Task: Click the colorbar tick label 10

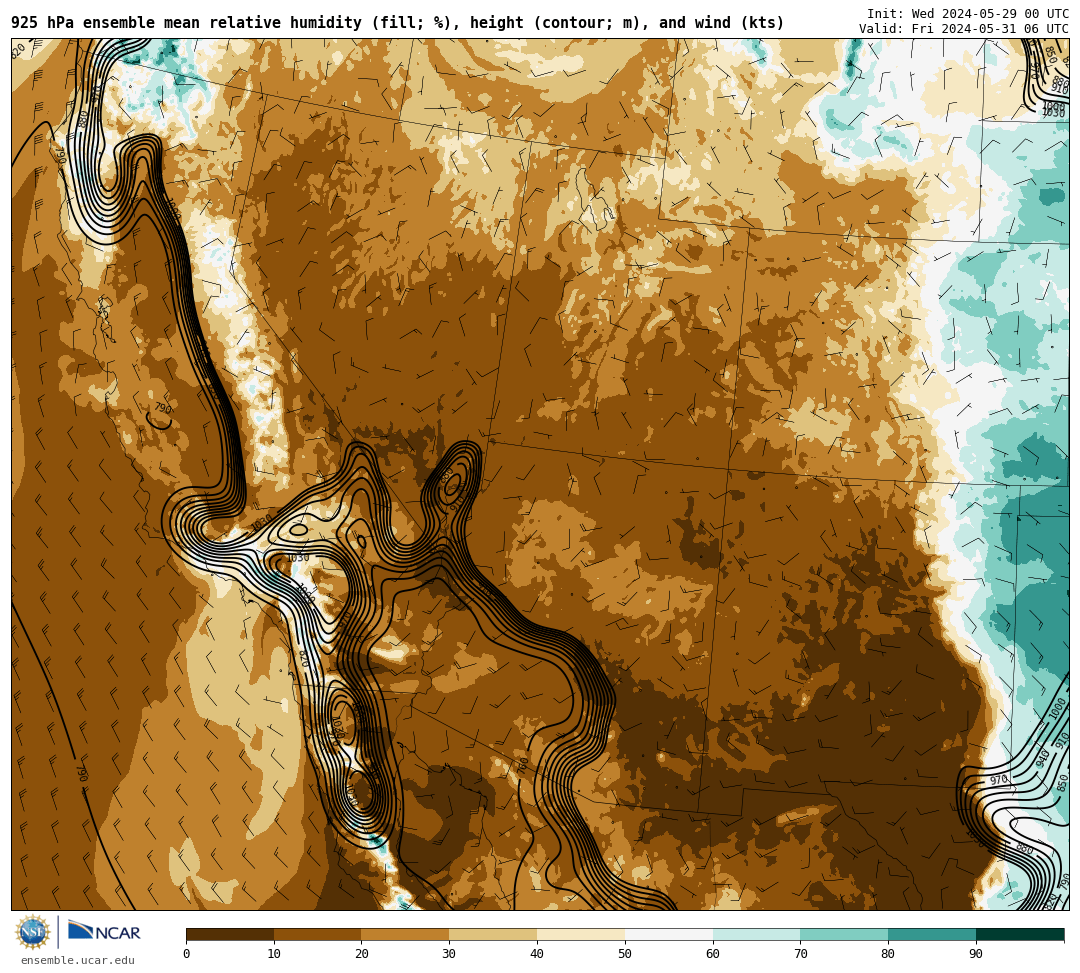Action: [274, 954]
